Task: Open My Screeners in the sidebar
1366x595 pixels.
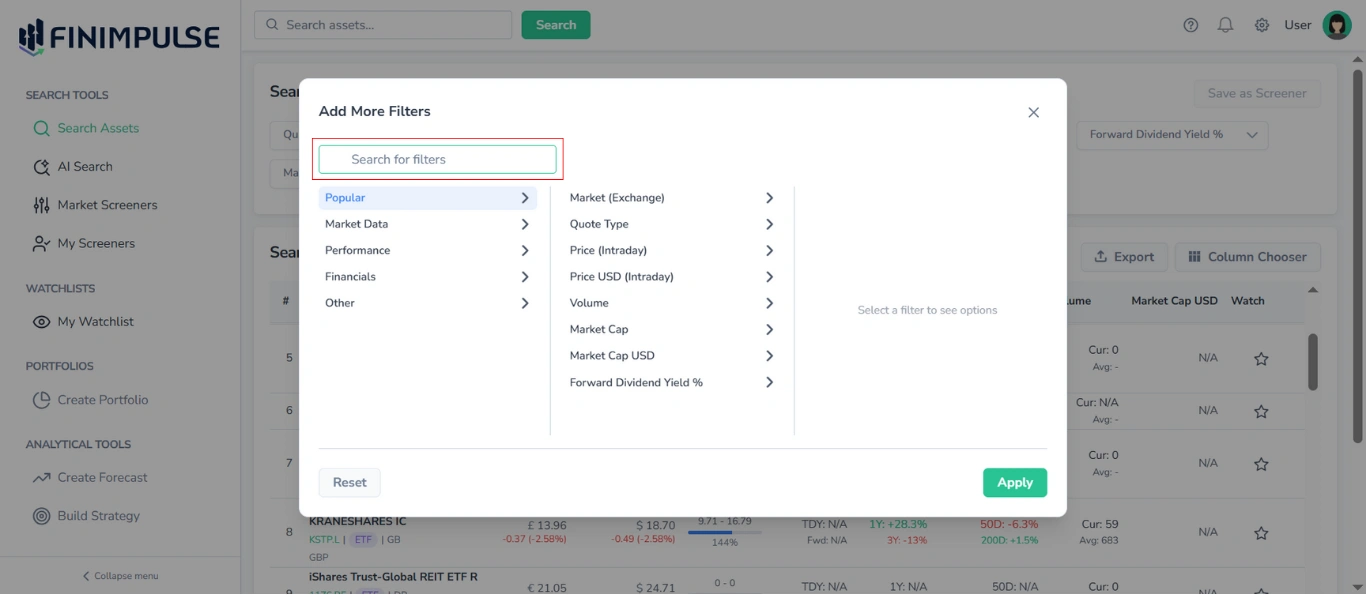Action: pyautogui.click(x=98, y=243)
